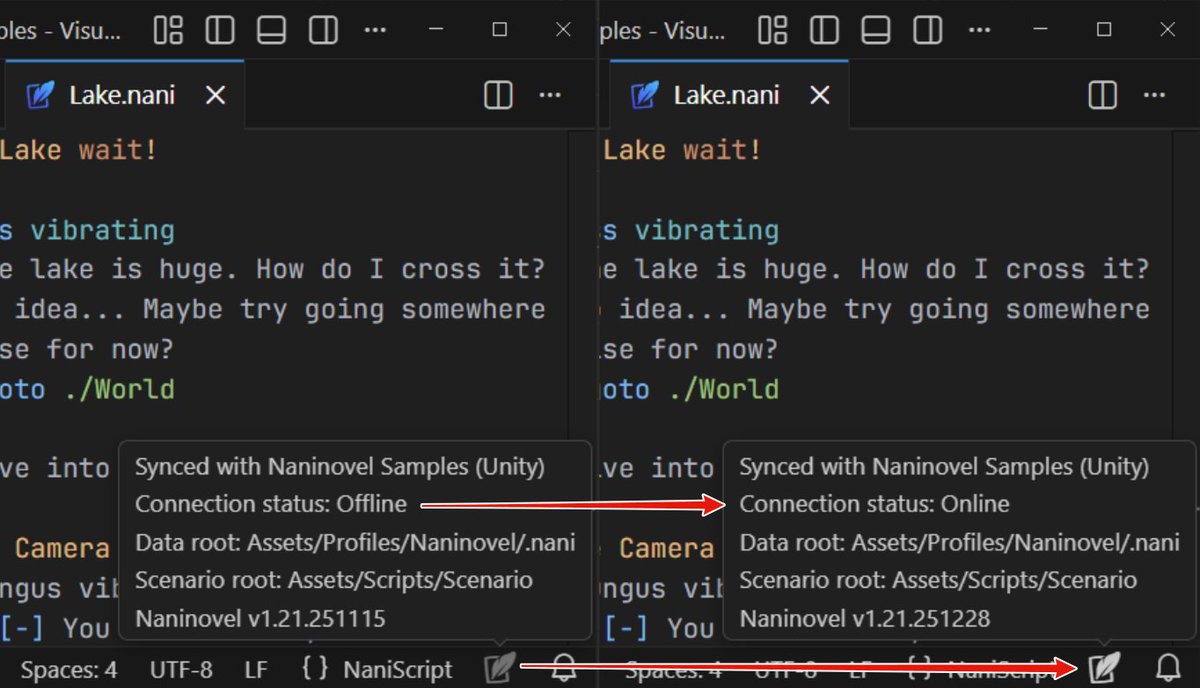The height and width of the screenshot is (688, 1200).
Task: Click the dimmed Naninovel feather status icon
Action: click(x=498, y=666)
